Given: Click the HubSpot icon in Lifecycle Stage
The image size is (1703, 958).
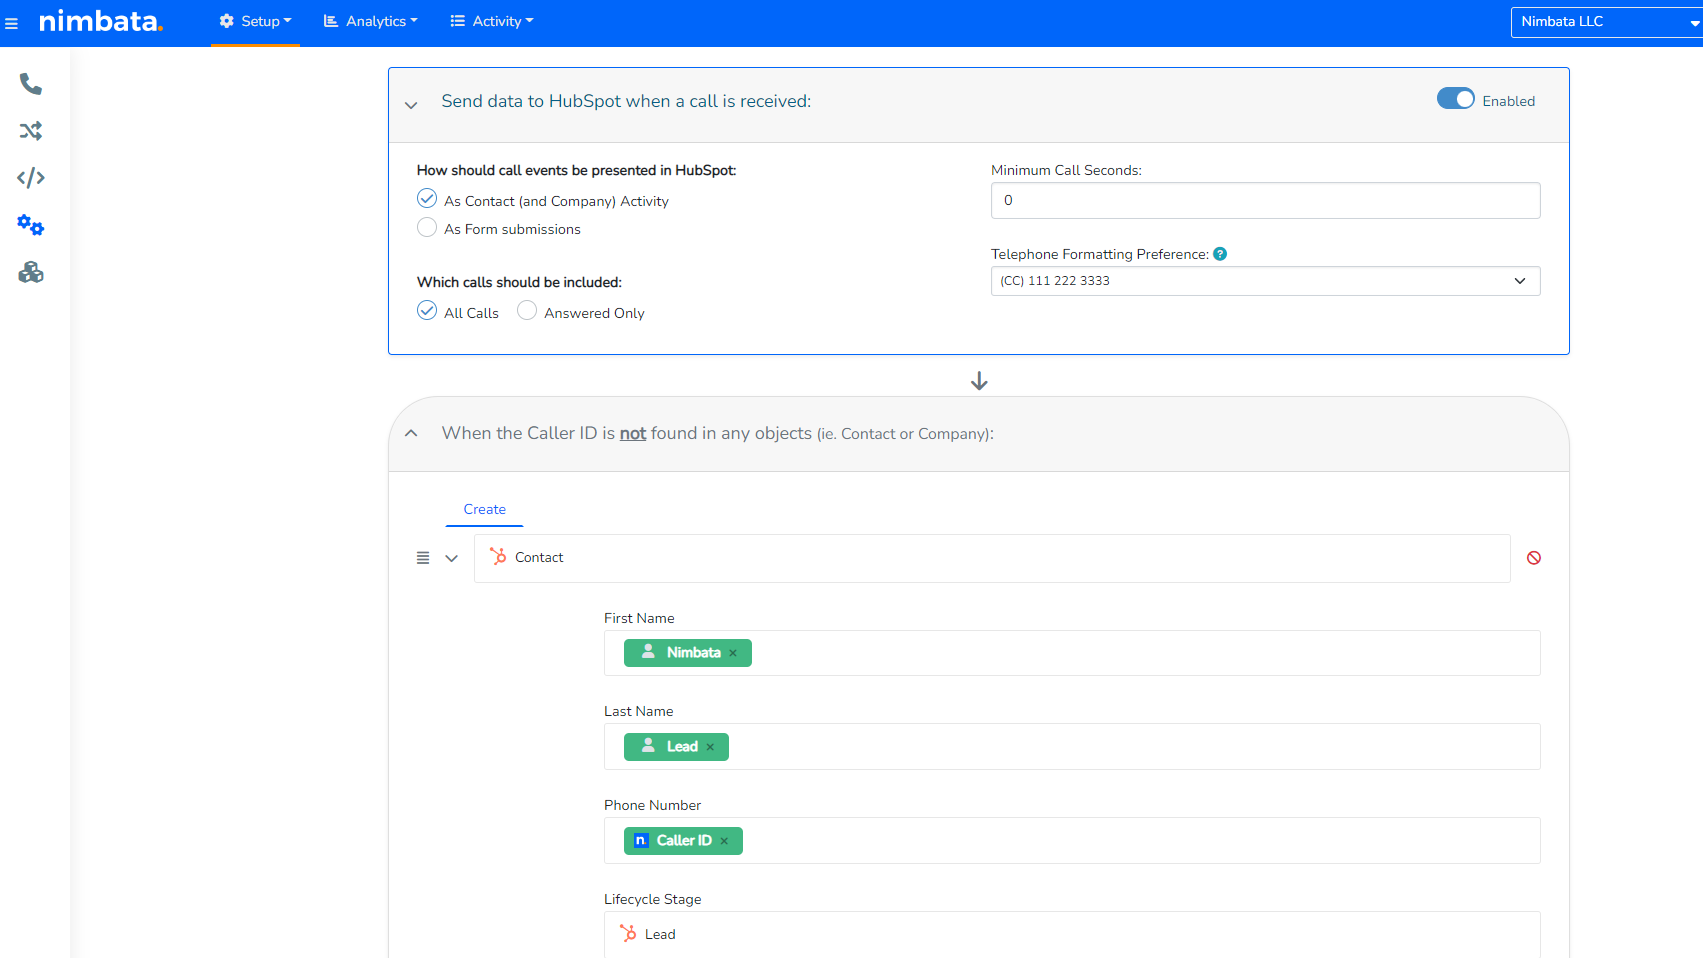Looking at the screenshot, I should click(628, 933).
